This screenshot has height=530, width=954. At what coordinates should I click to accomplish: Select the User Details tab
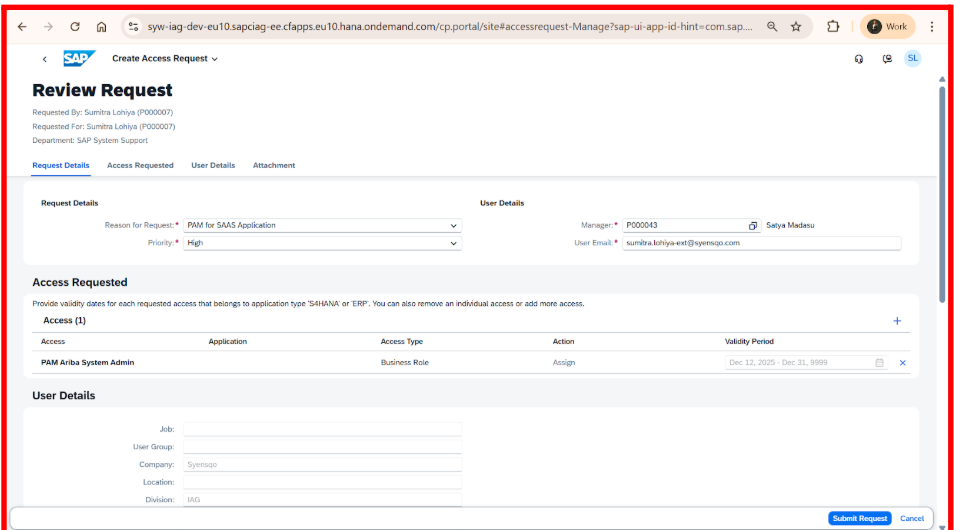(213, 165)
